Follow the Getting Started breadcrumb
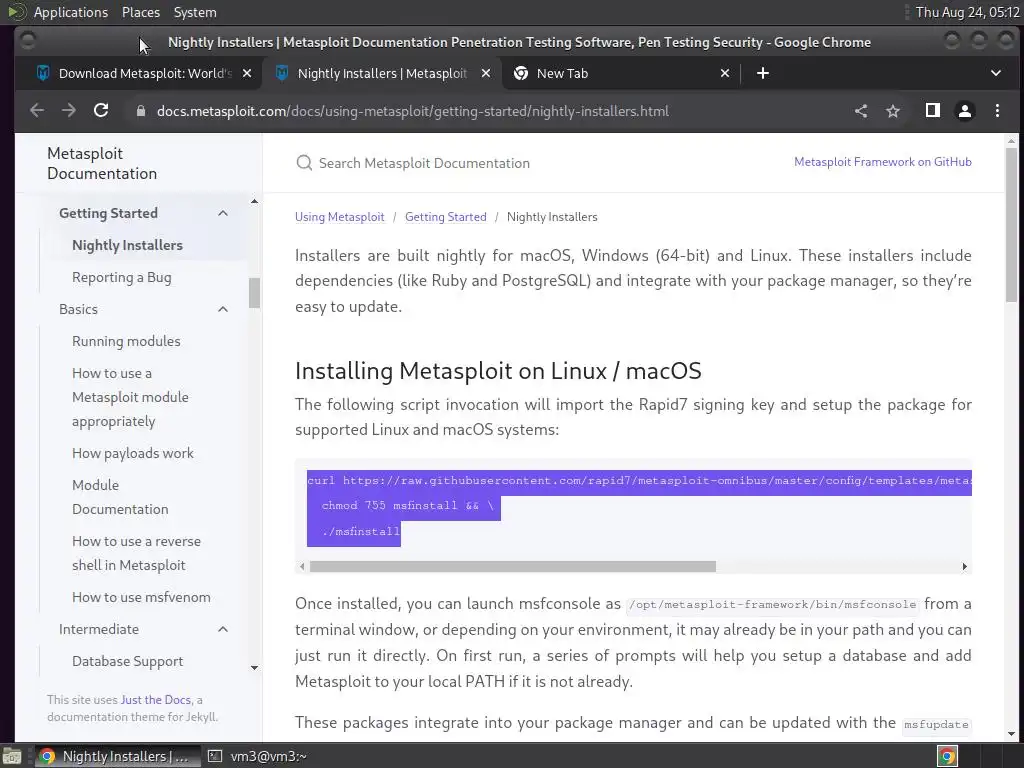Screen dimensions: 1024x768 tap(445, 217)
